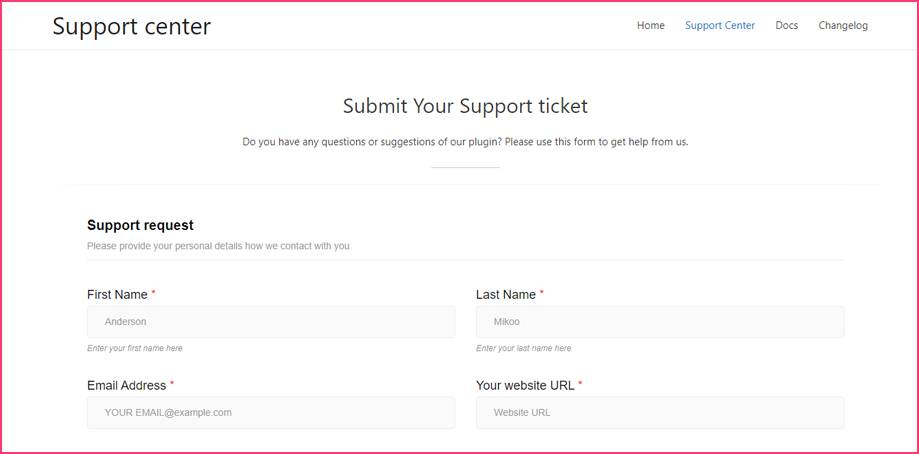Image resolution: width=919 pixels, height=454 pixels.
Task: Click the red asterisk beside First Name
Action: coord(154,294)
